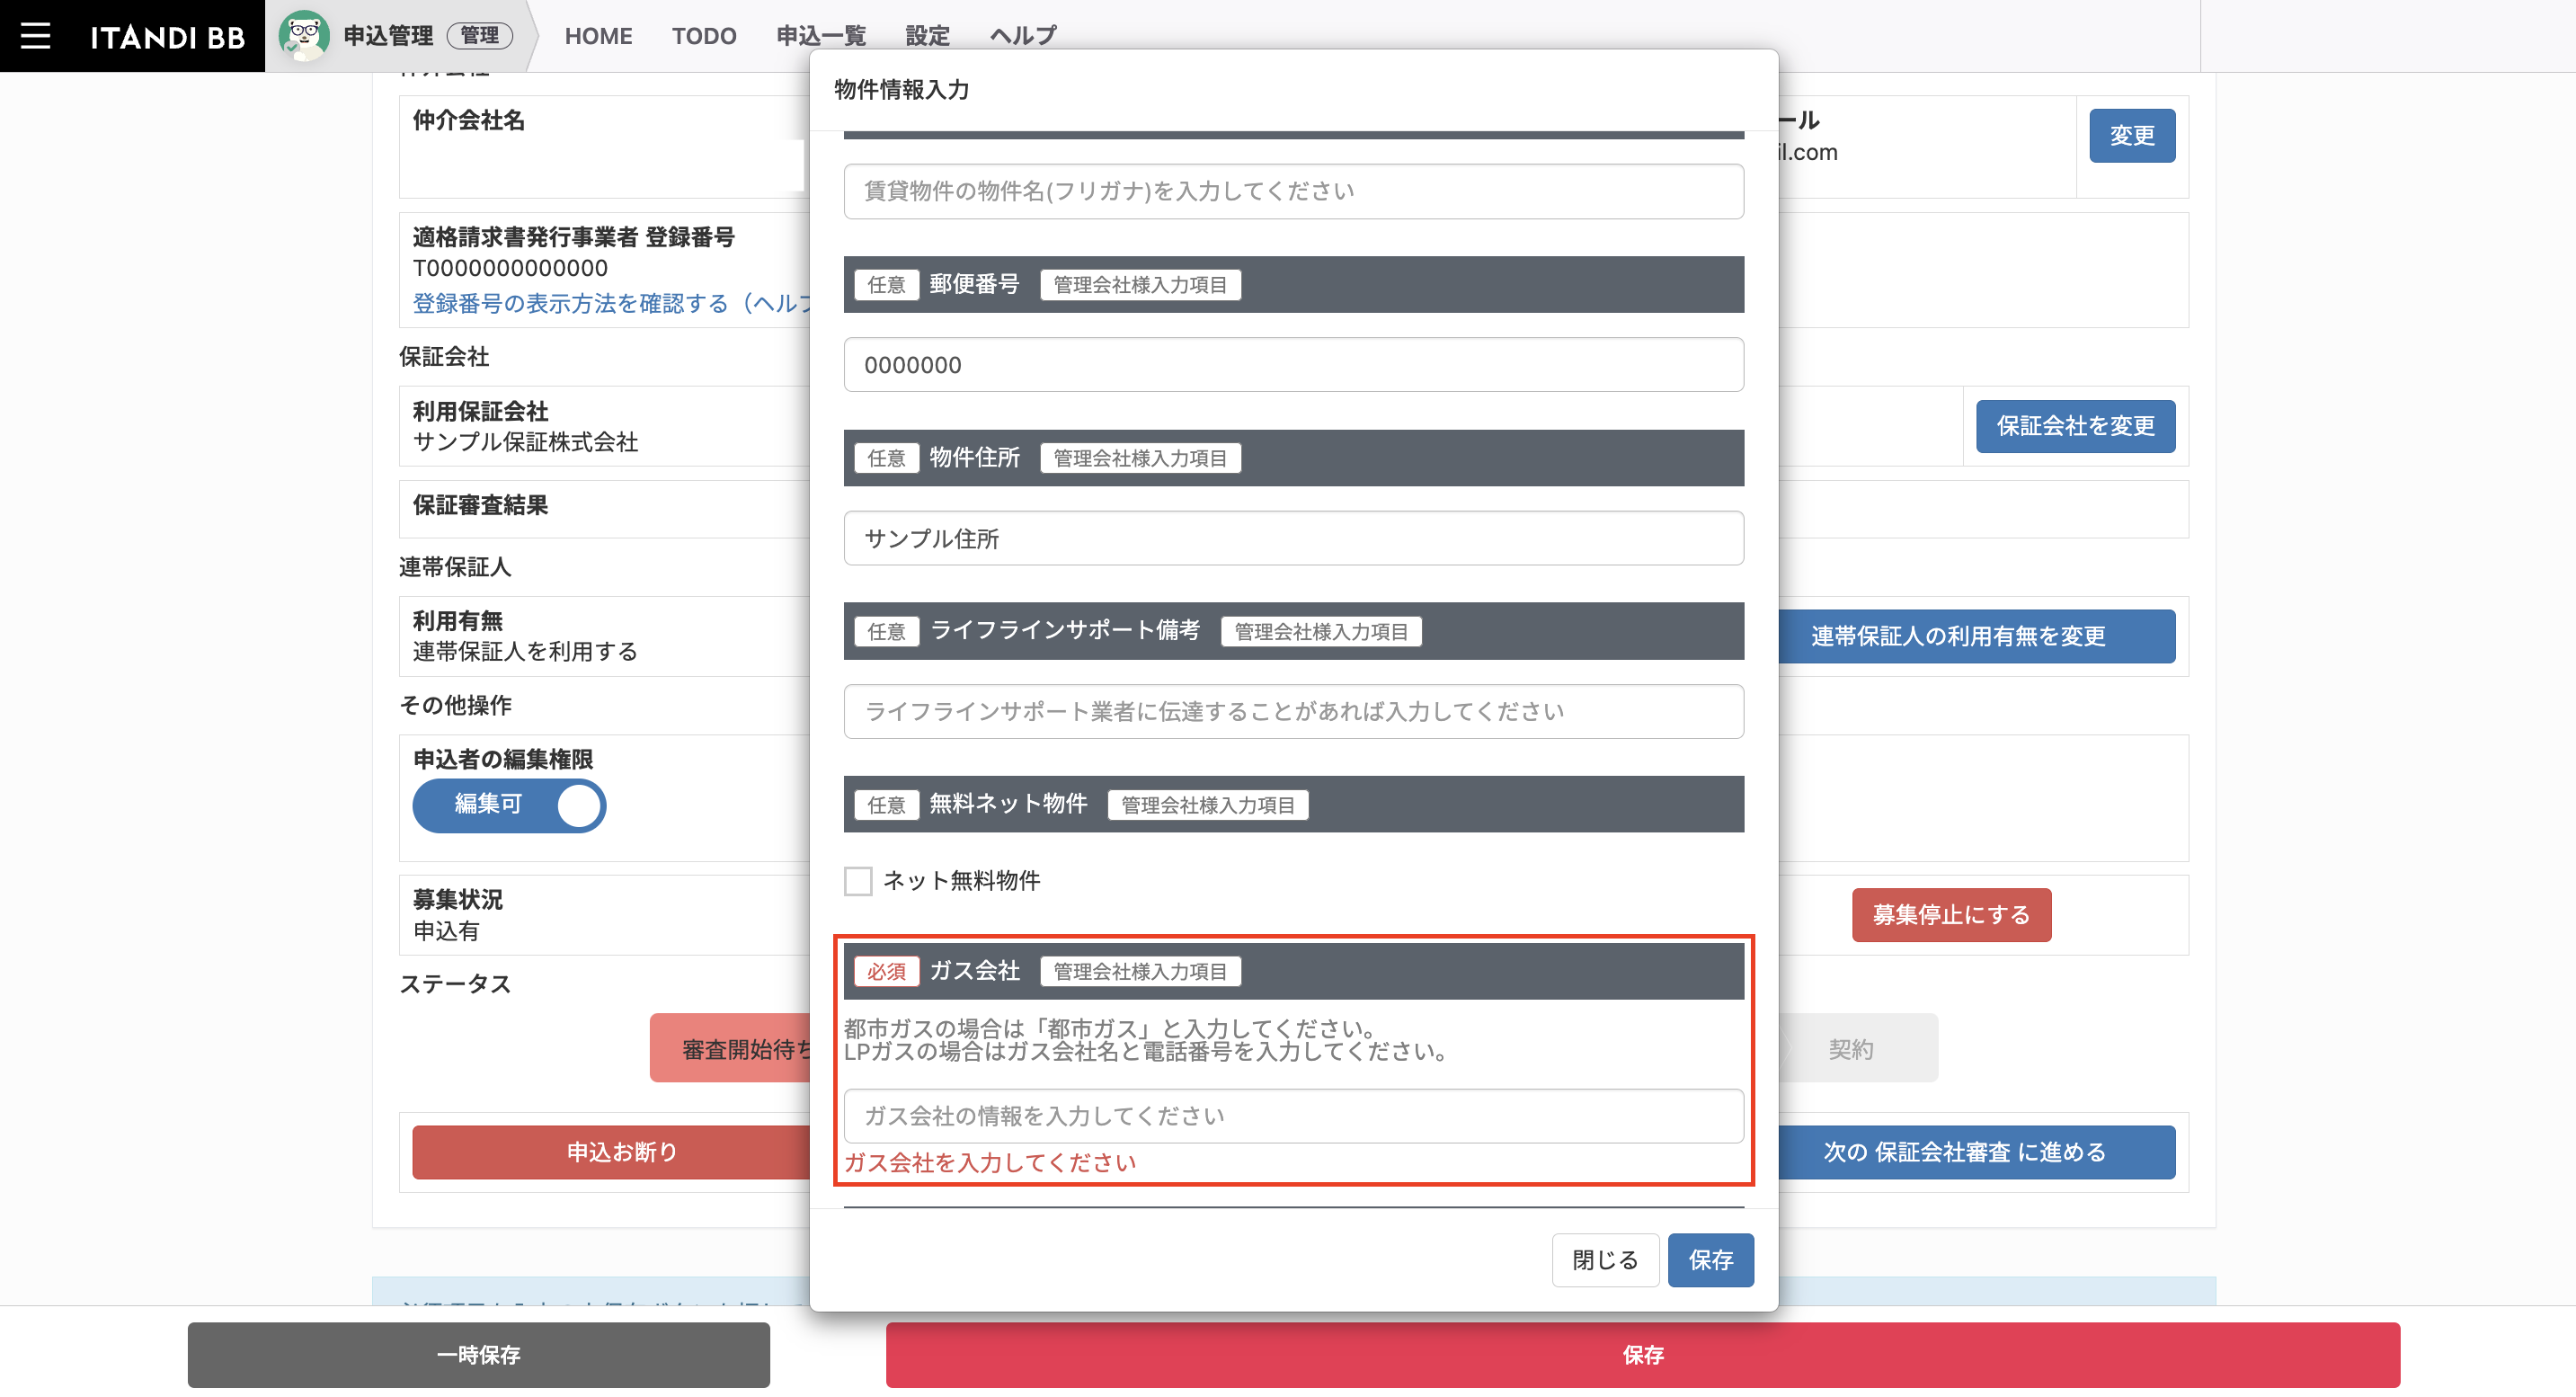Click the ガス会社を入力してください error message
Viewport: 2576px width, 1397px height.
click(x=990, y=1163)
